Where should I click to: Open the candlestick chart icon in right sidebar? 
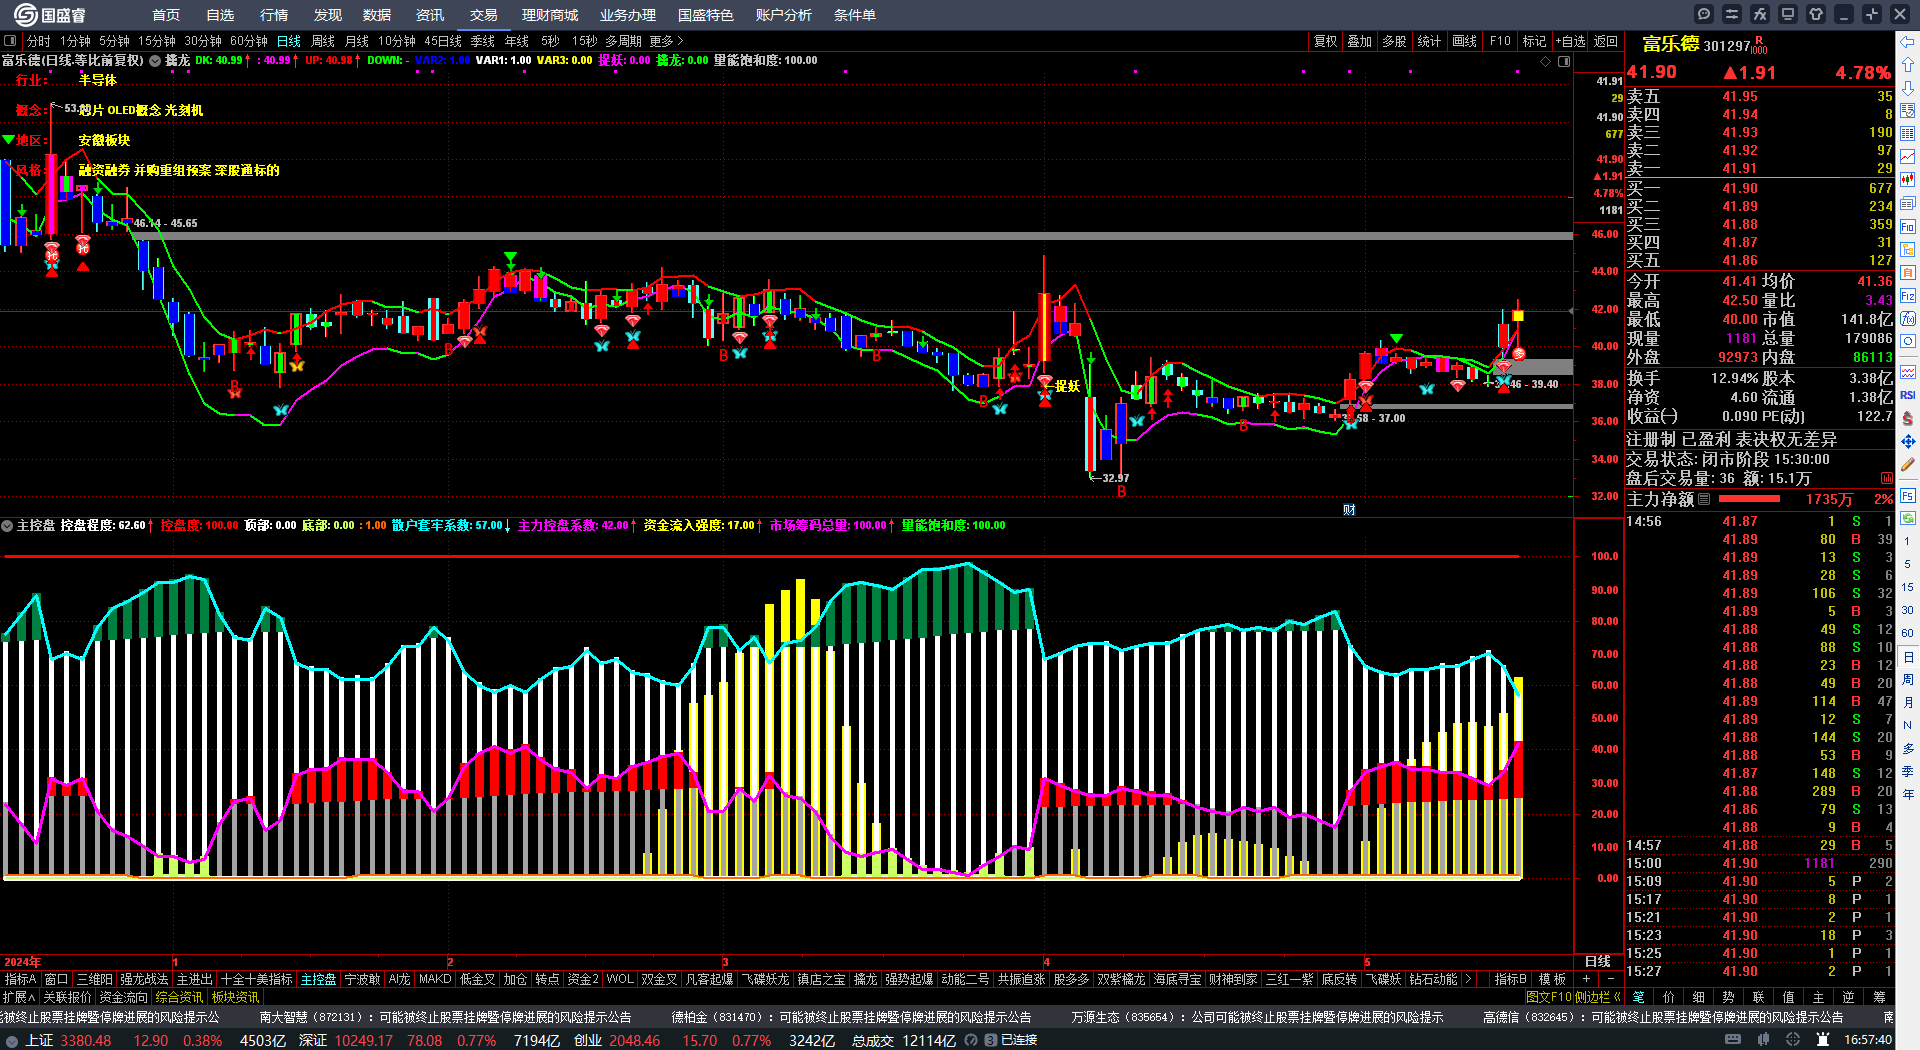coord(1908,180)
